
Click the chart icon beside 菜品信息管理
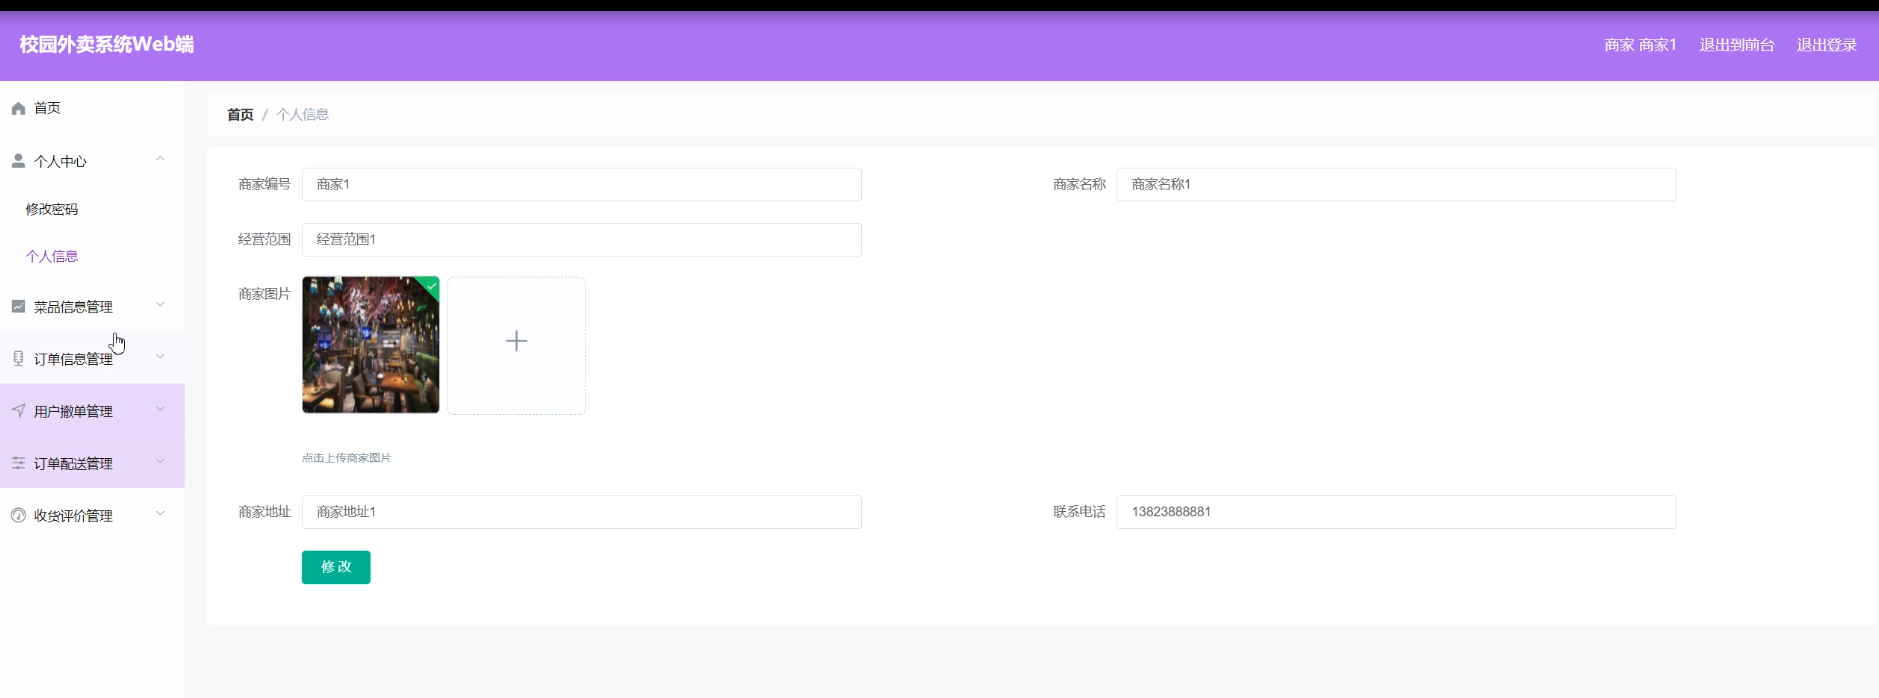coord(18,306)
